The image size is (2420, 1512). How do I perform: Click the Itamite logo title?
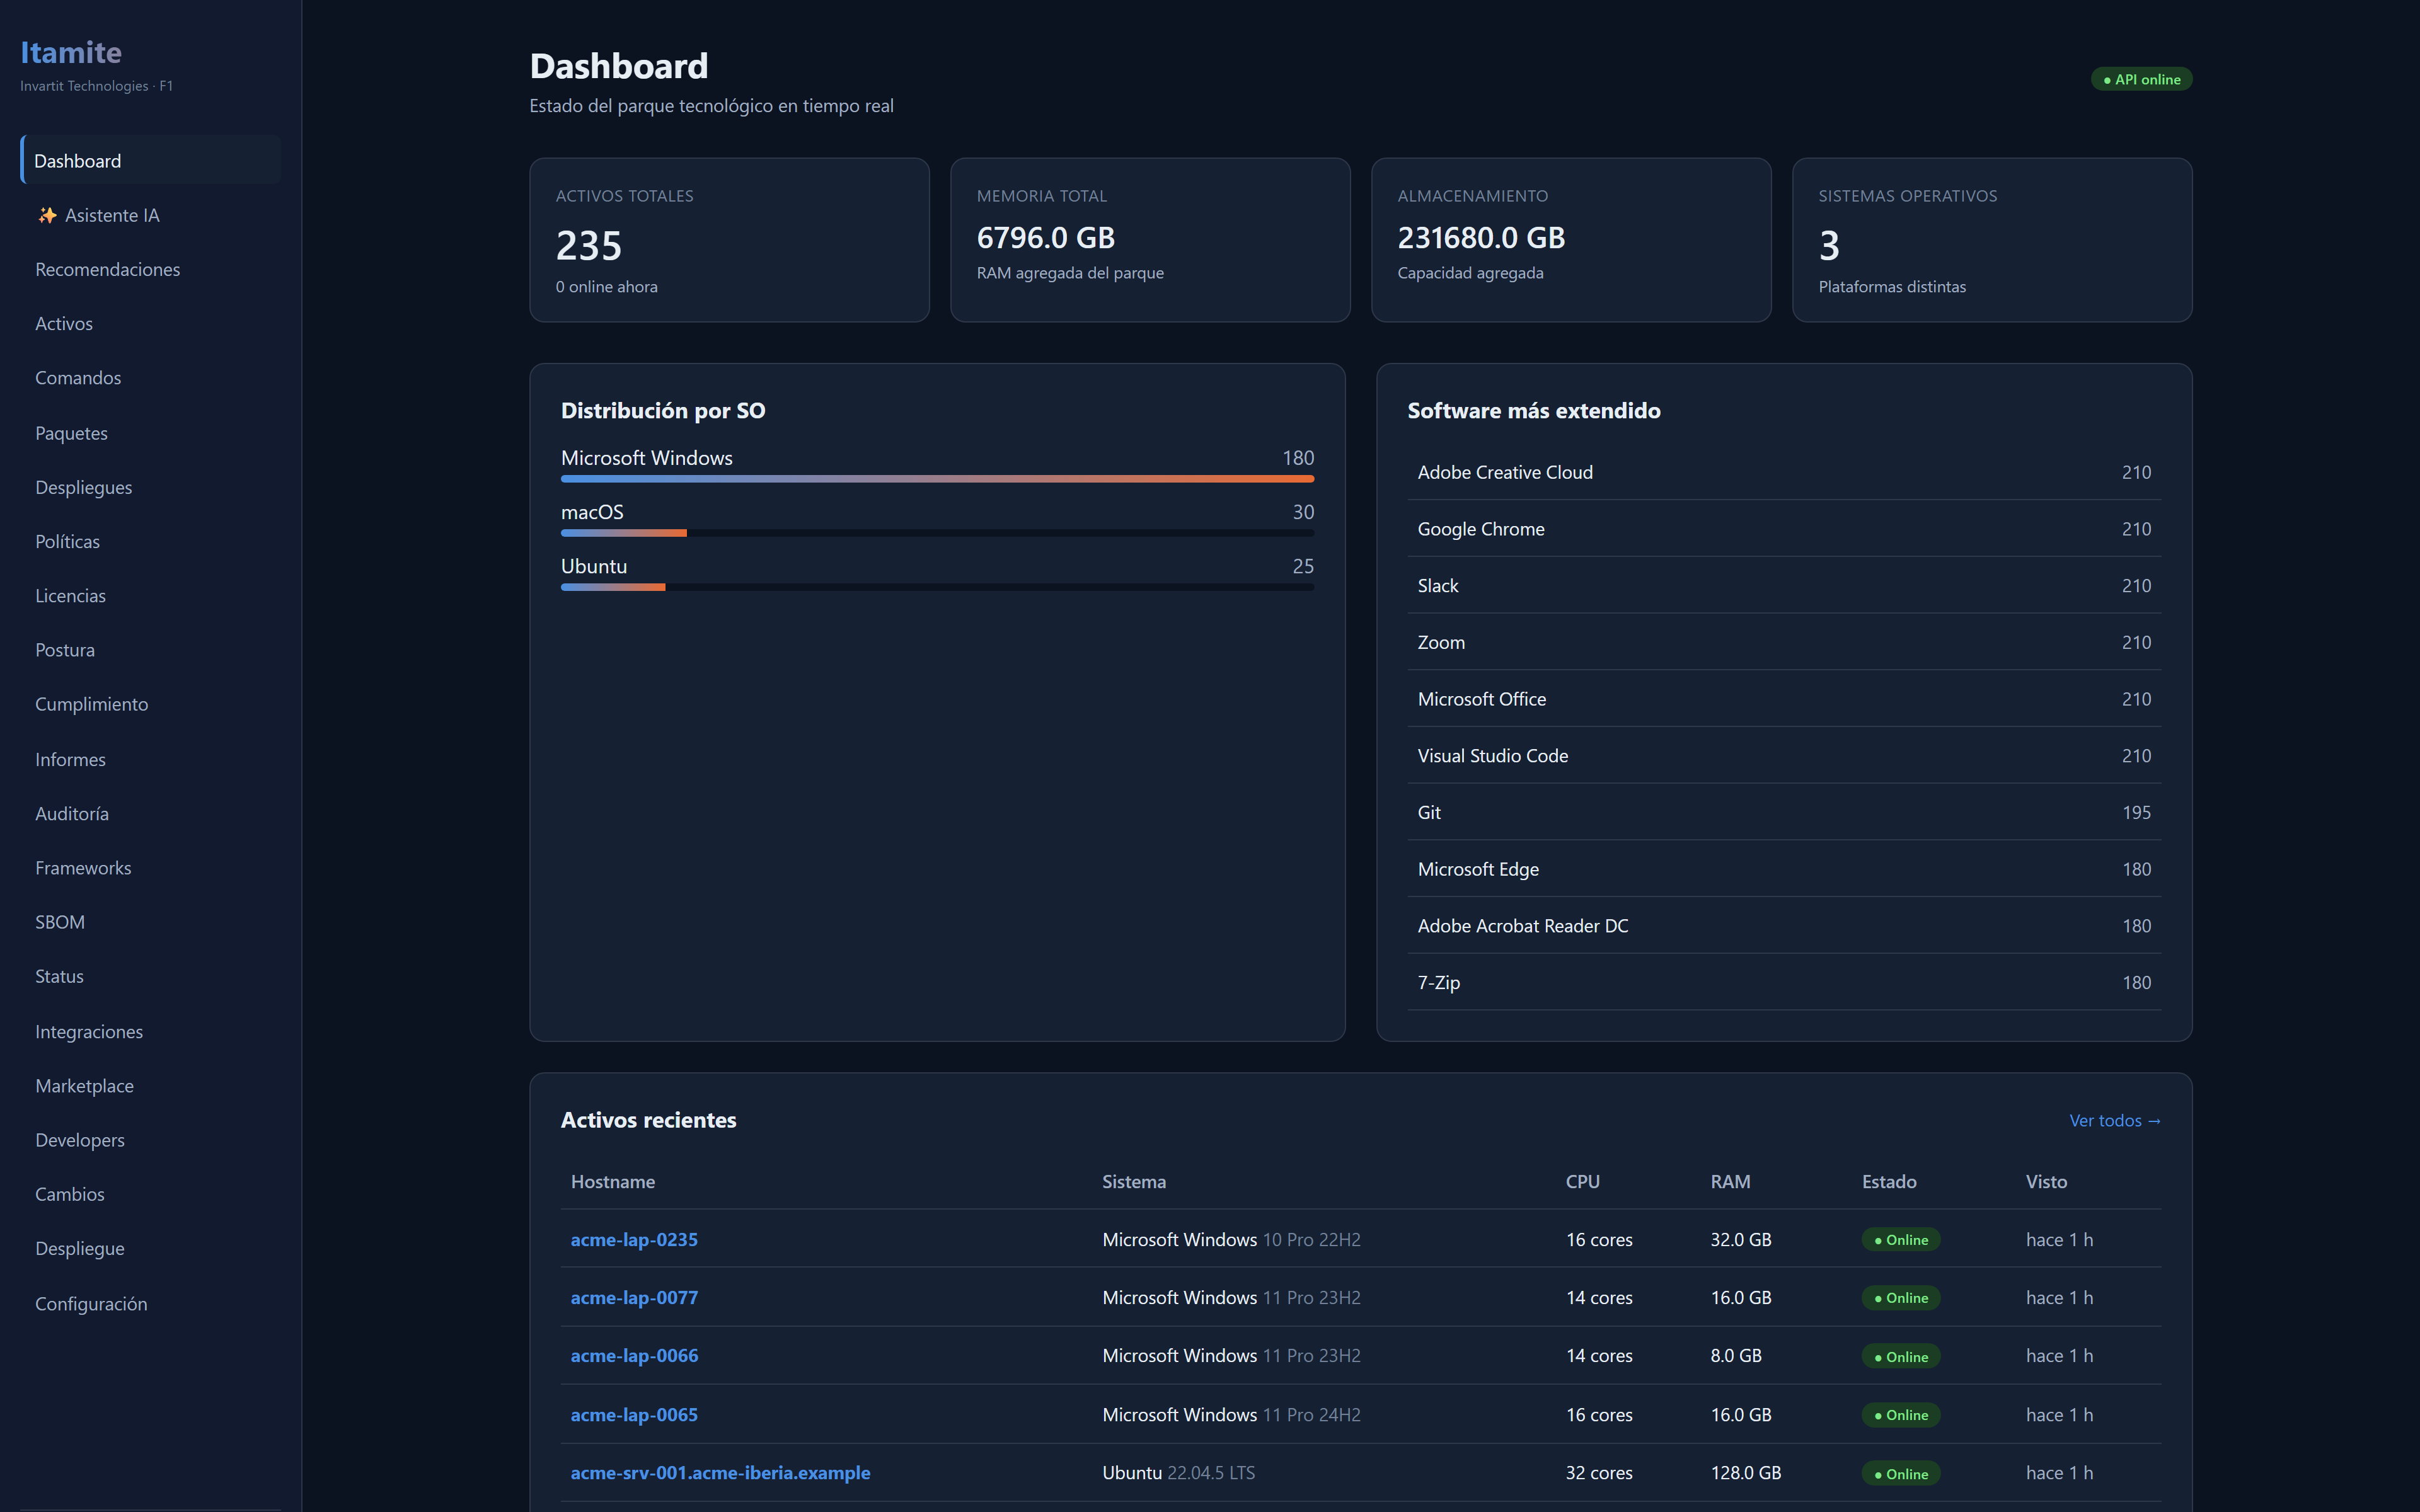click(x=71, y=52)
